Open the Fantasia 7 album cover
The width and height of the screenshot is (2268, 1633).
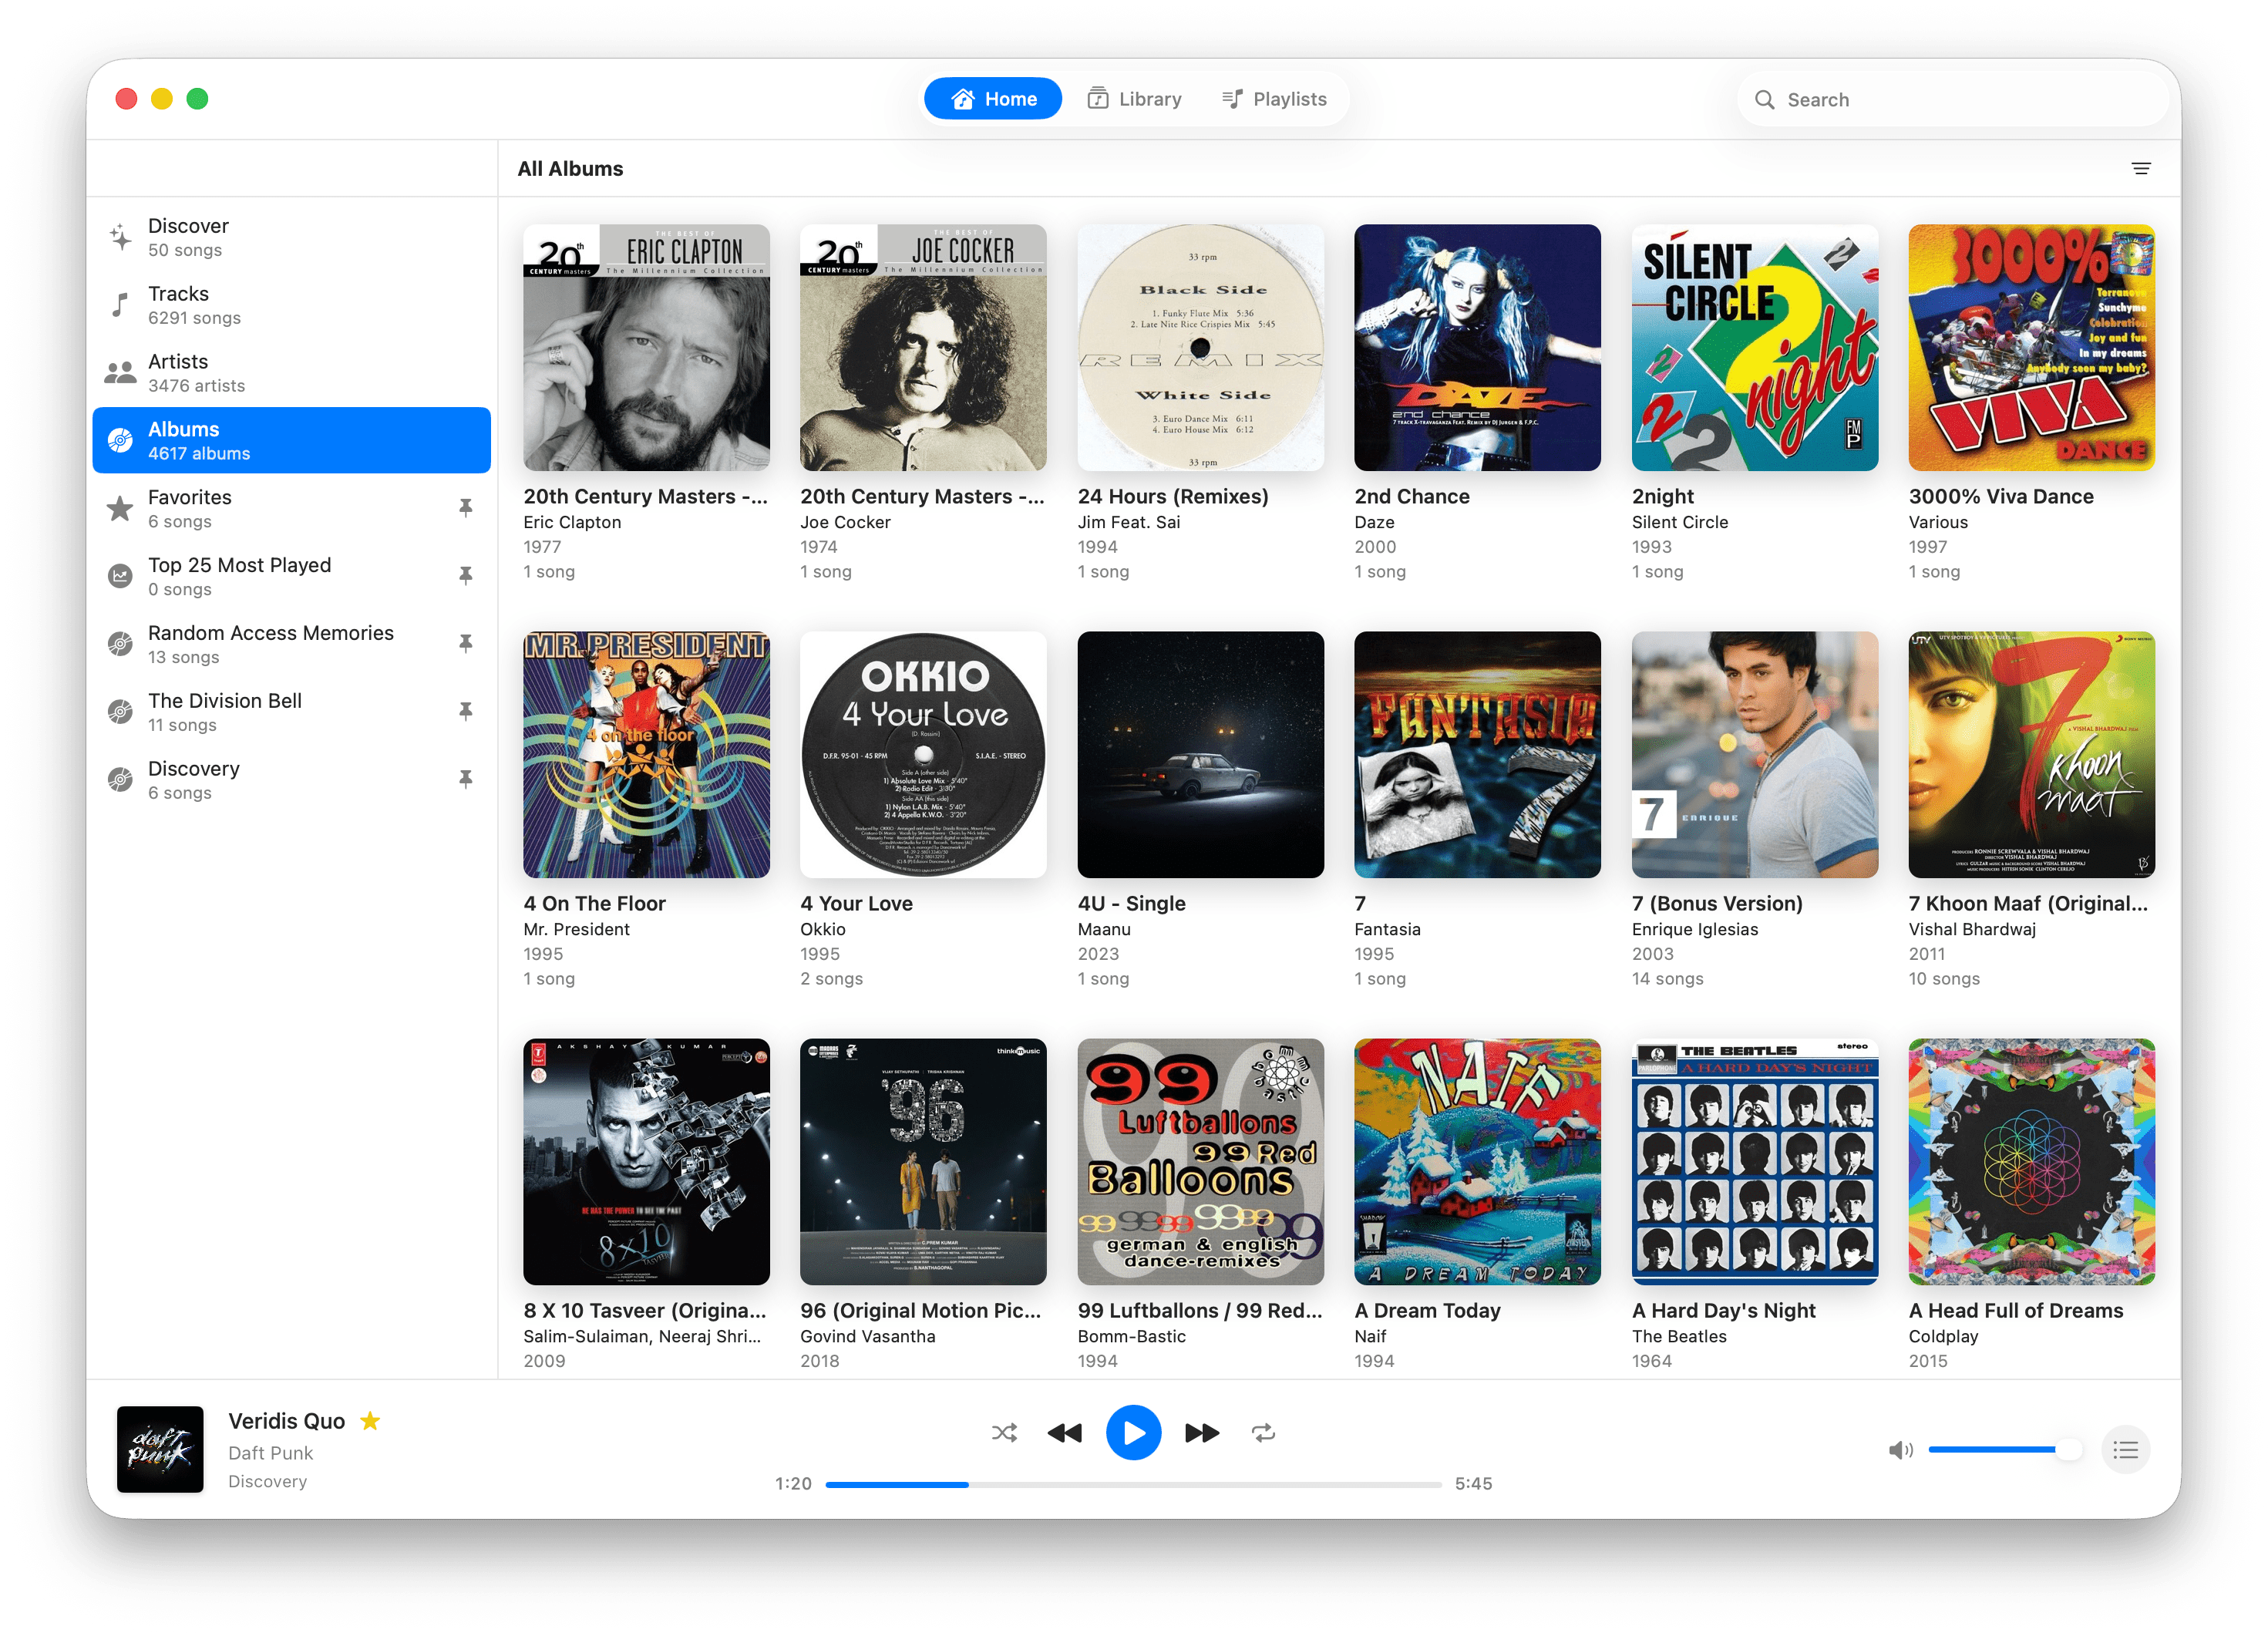click(1477, 755)
